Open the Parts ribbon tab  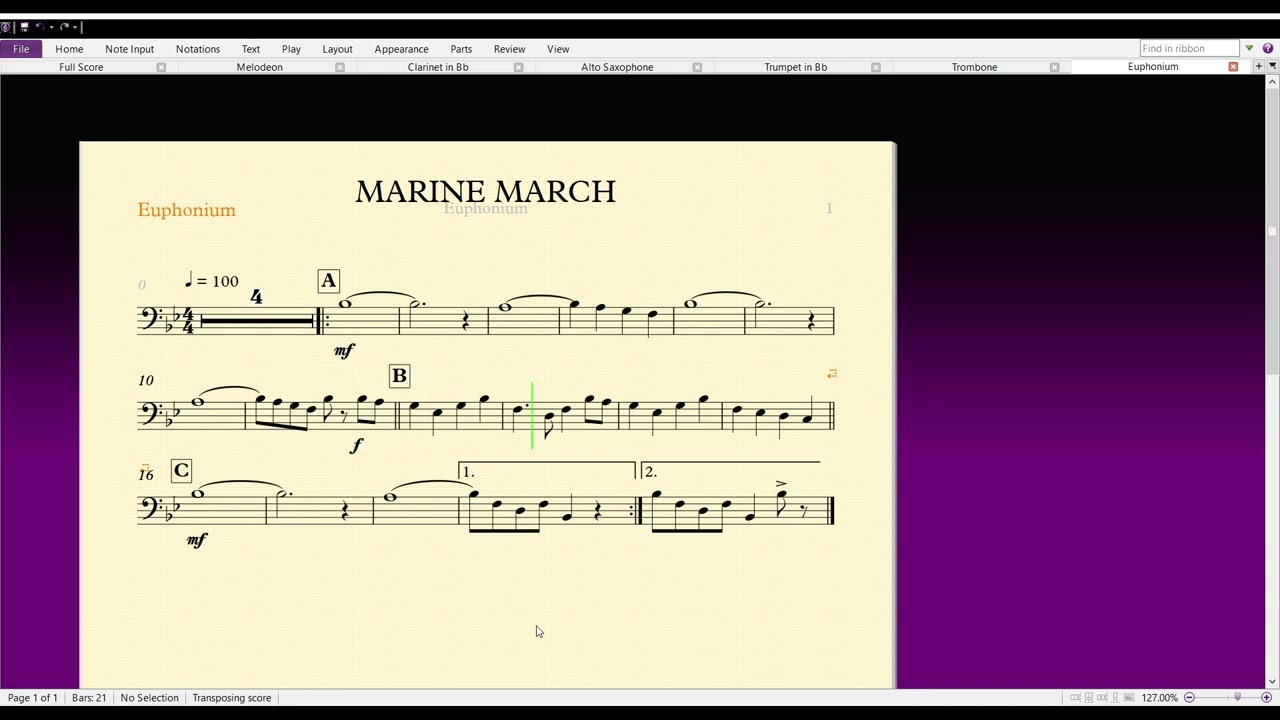[461, 49]
